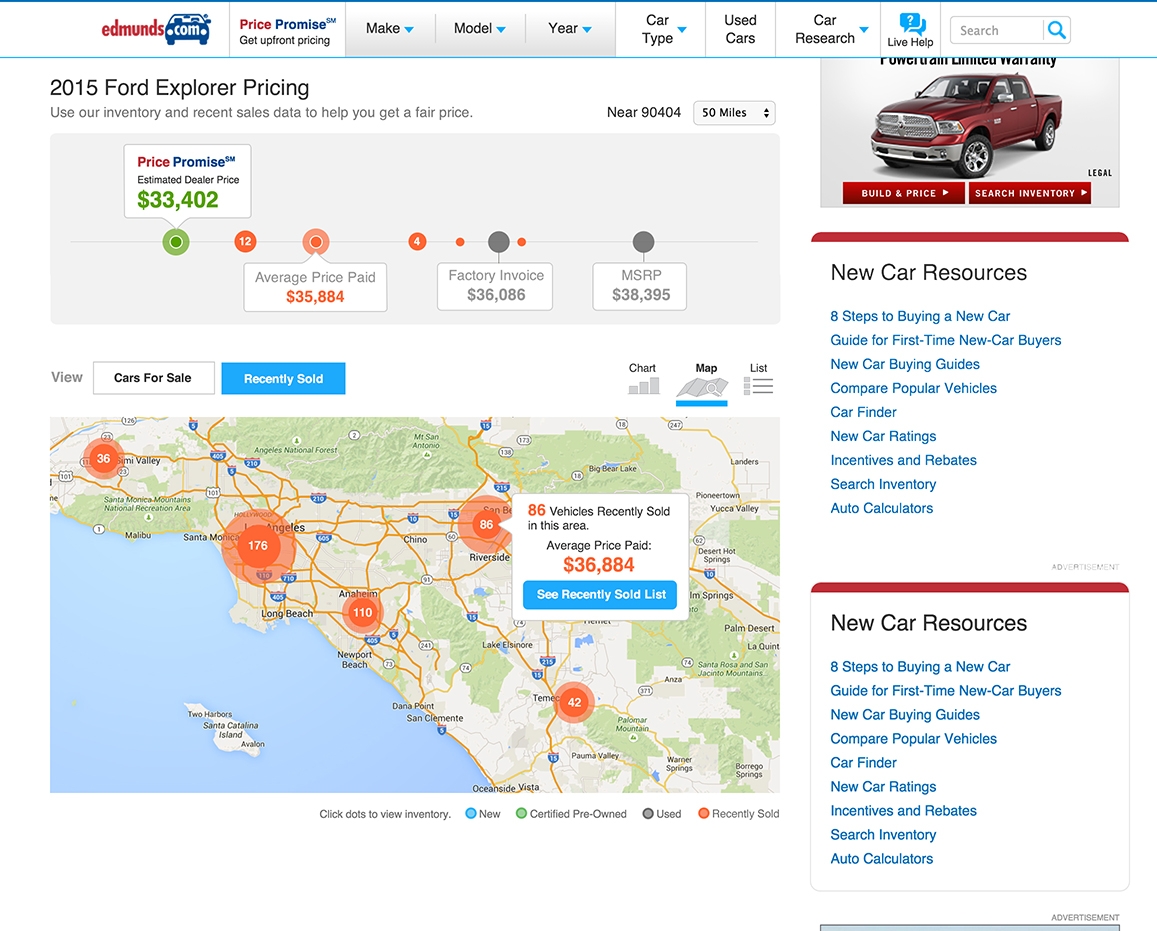Click the gray Factory Invoice dot
This screenshot has height=931, width=1157.
click(499, 242)
